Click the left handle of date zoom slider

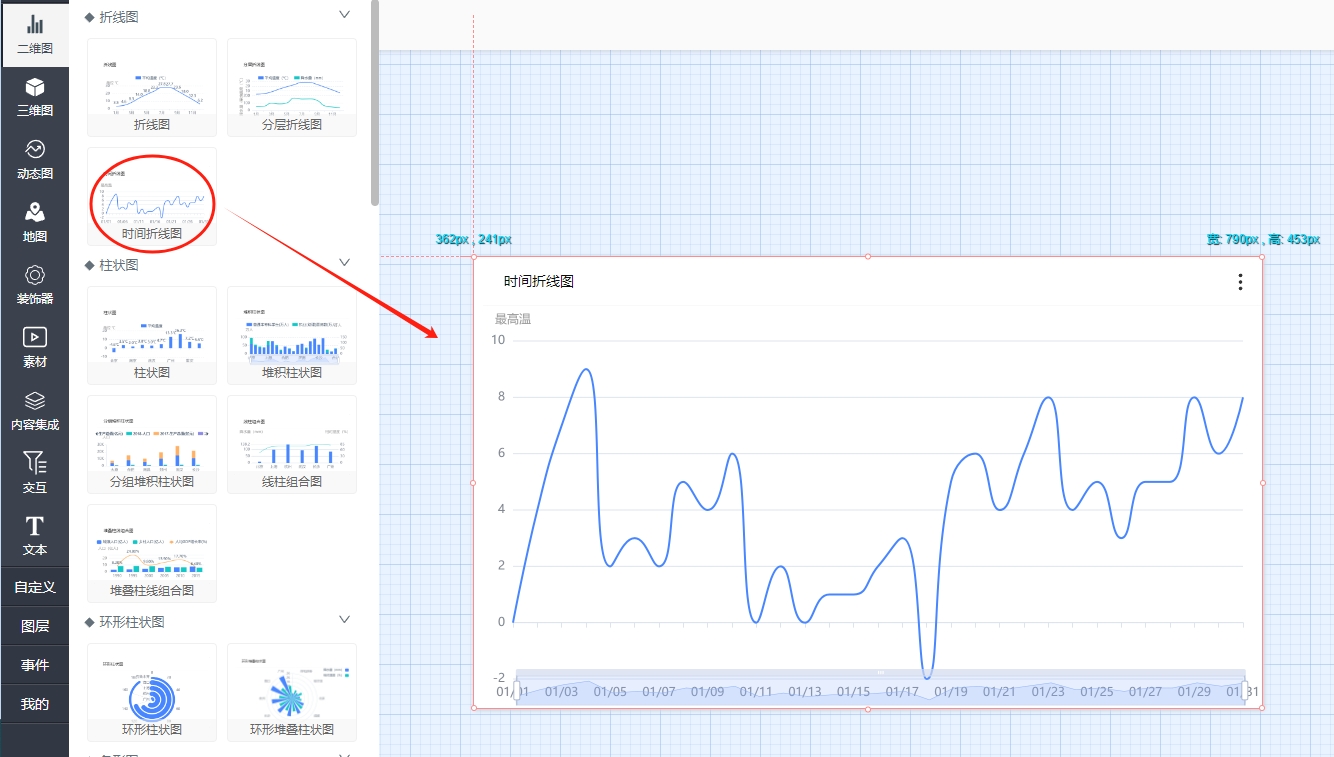click(516, 690)
